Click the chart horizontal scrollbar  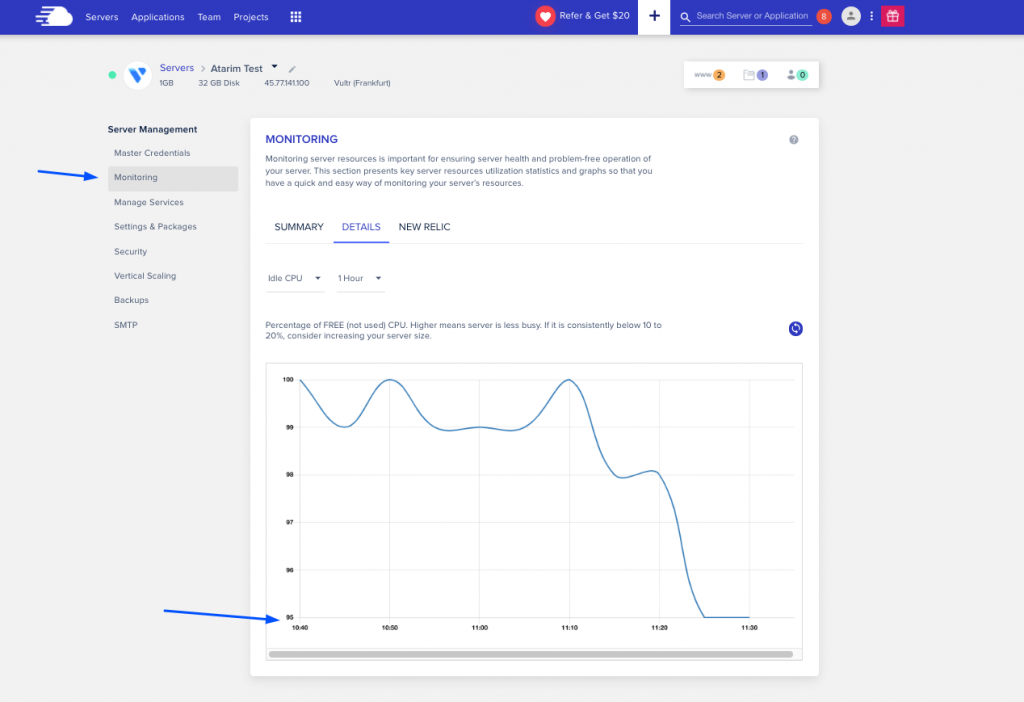[530, 654]
